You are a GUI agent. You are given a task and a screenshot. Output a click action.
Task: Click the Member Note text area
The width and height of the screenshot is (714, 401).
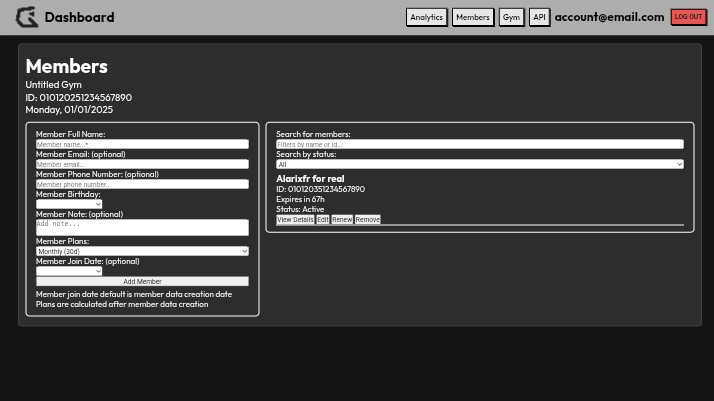(x=142, y=227)
